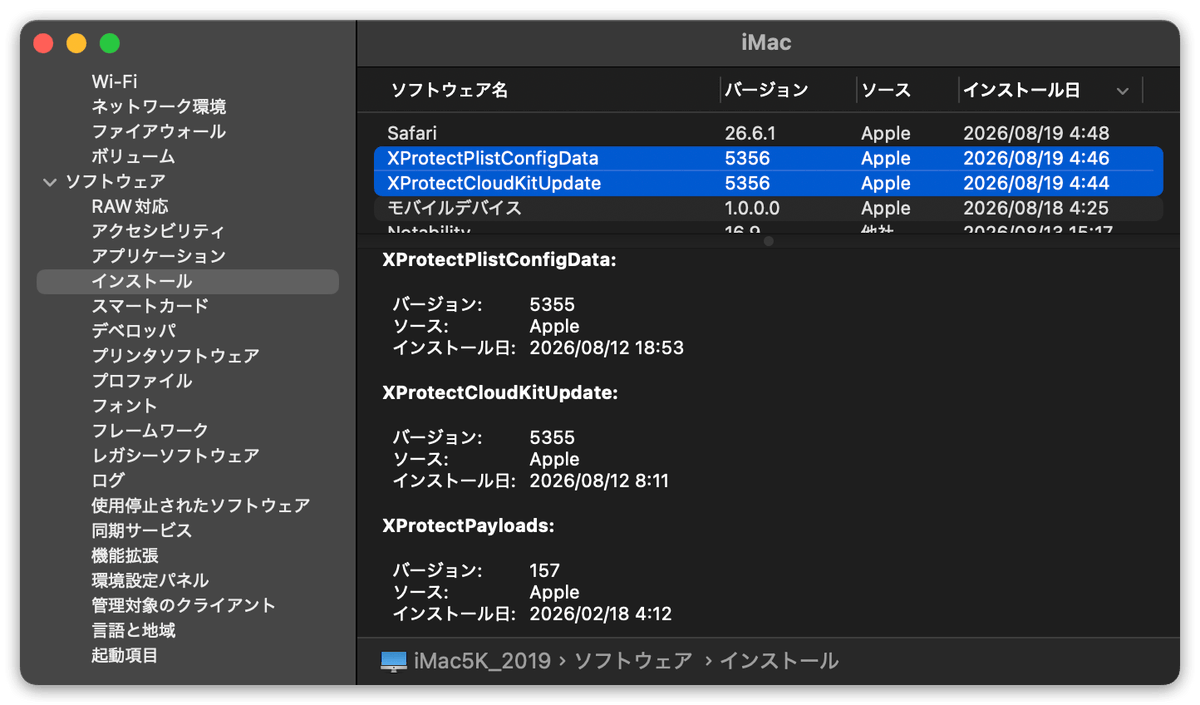1200x705 pixels.
Task: Click インストール in the path bar
Action: pos(778,661)
